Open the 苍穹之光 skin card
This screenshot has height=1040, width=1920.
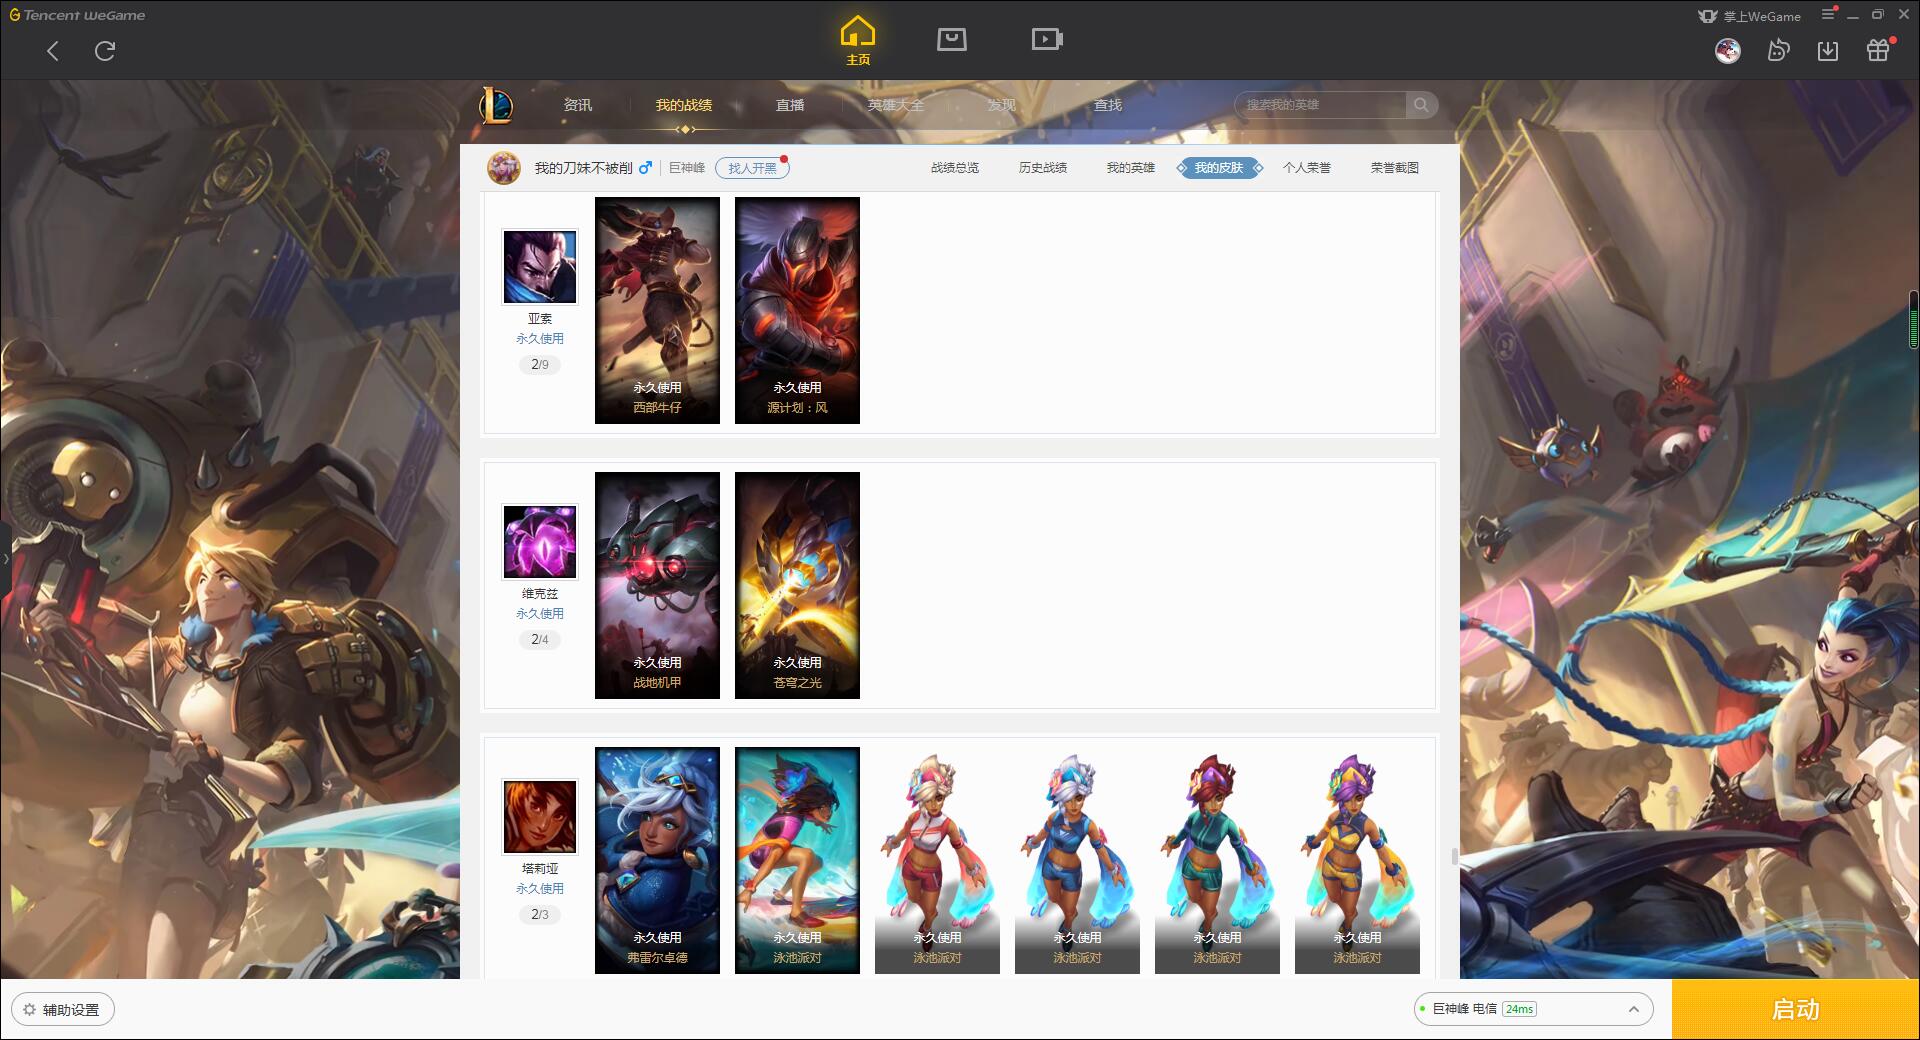[797, 585]
